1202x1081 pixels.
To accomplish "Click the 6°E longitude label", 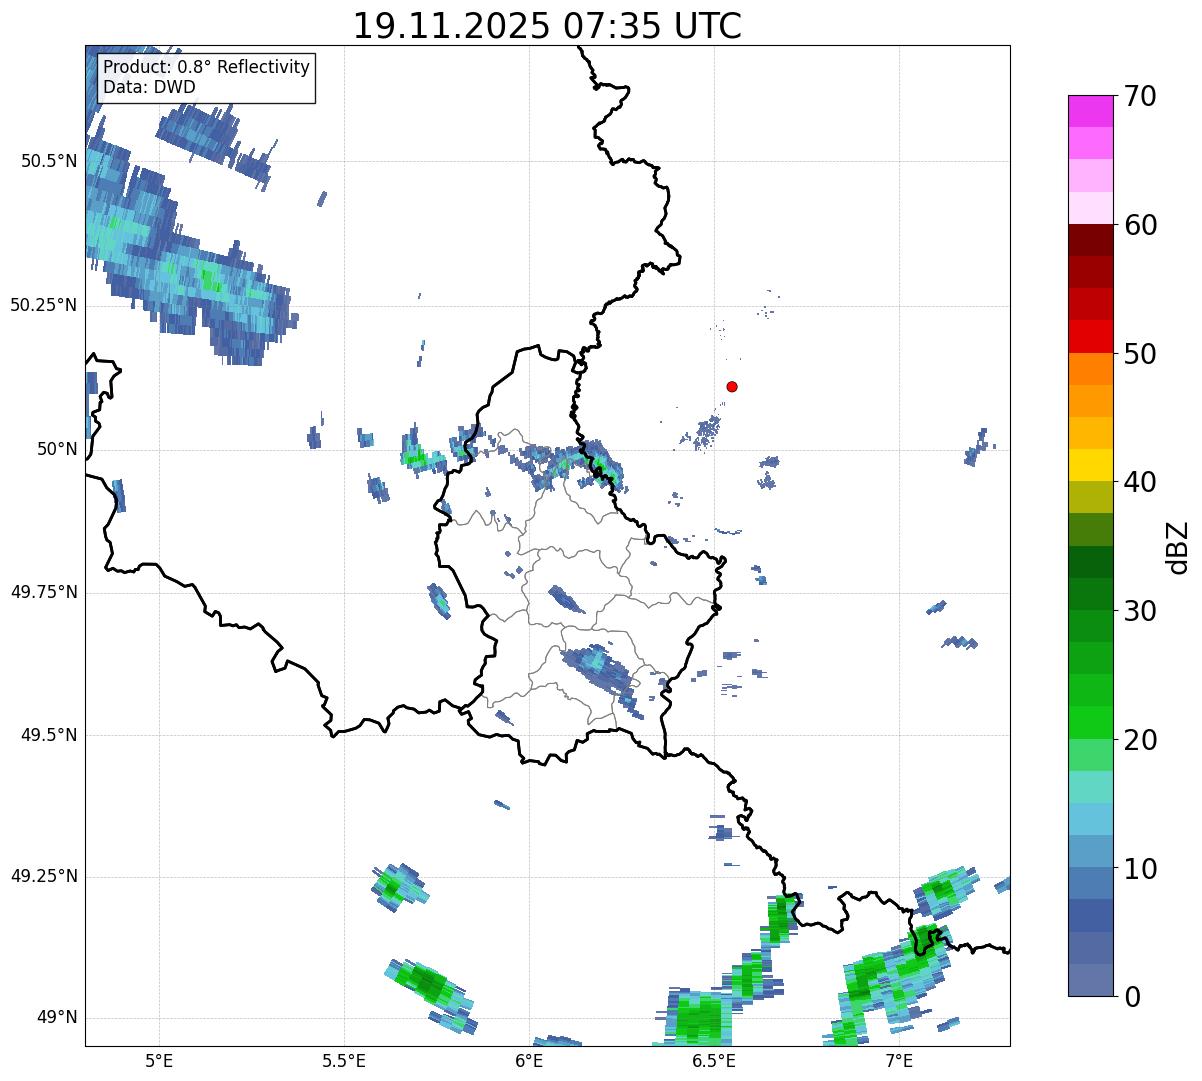I will coord(529,1060).
